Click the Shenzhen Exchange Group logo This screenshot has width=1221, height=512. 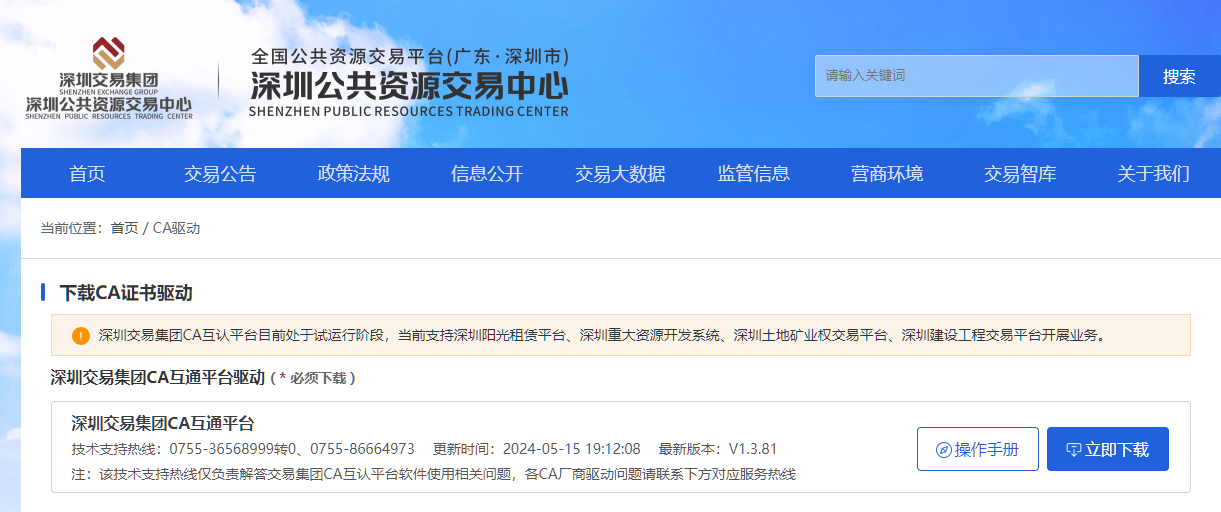[x=108, y=78]
